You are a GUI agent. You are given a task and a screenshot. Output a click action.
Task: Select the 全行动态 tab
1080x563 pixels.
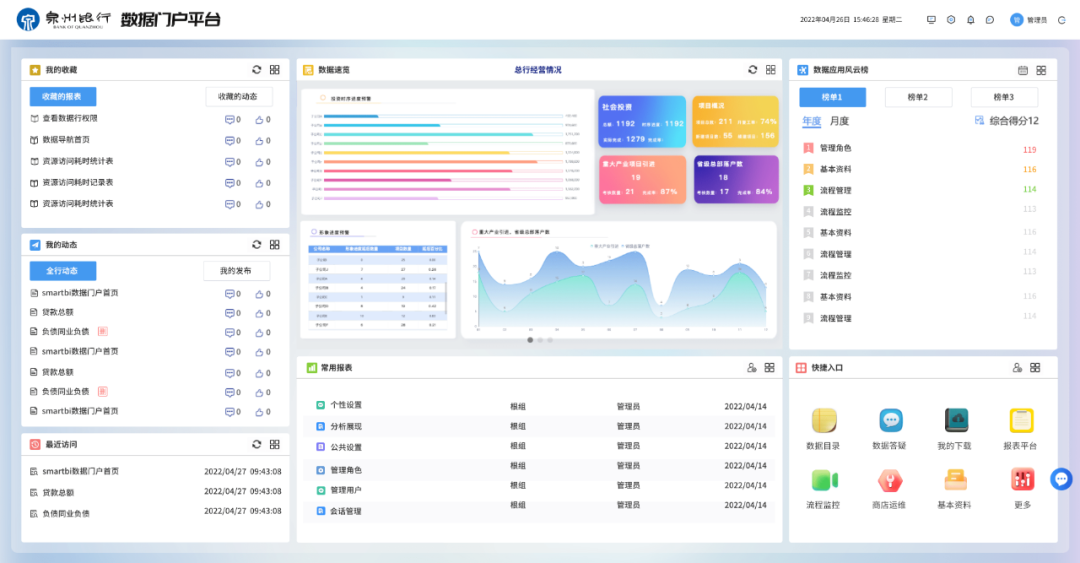pyautogui.click(x=63, y=271)
